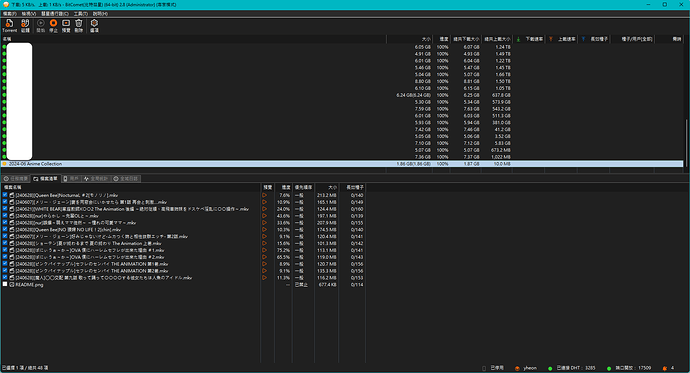Enable the README.png file checkbox
Image resolution: width=690 pixels, height=373 pixels.
click(x=5, y=284)
